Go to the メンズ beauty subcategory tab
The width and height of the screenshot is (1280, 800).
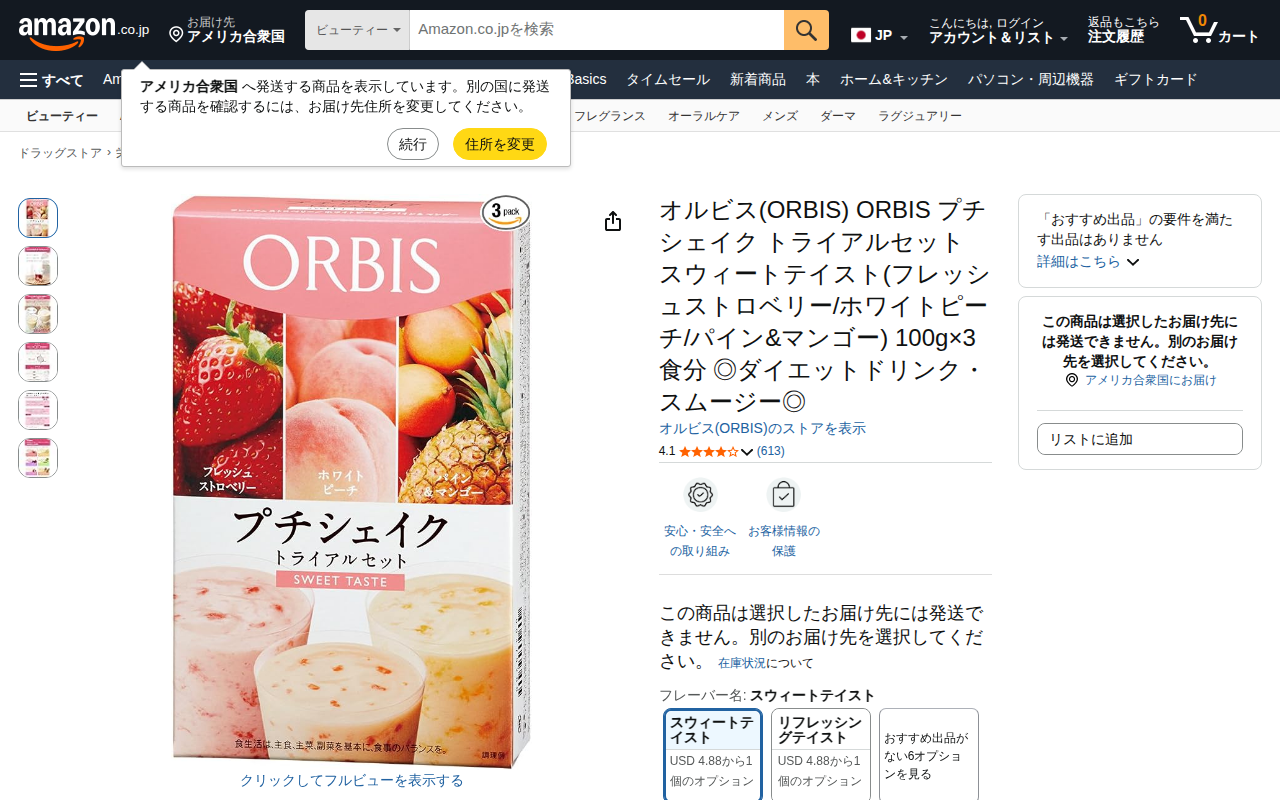[x=780, y=116]
